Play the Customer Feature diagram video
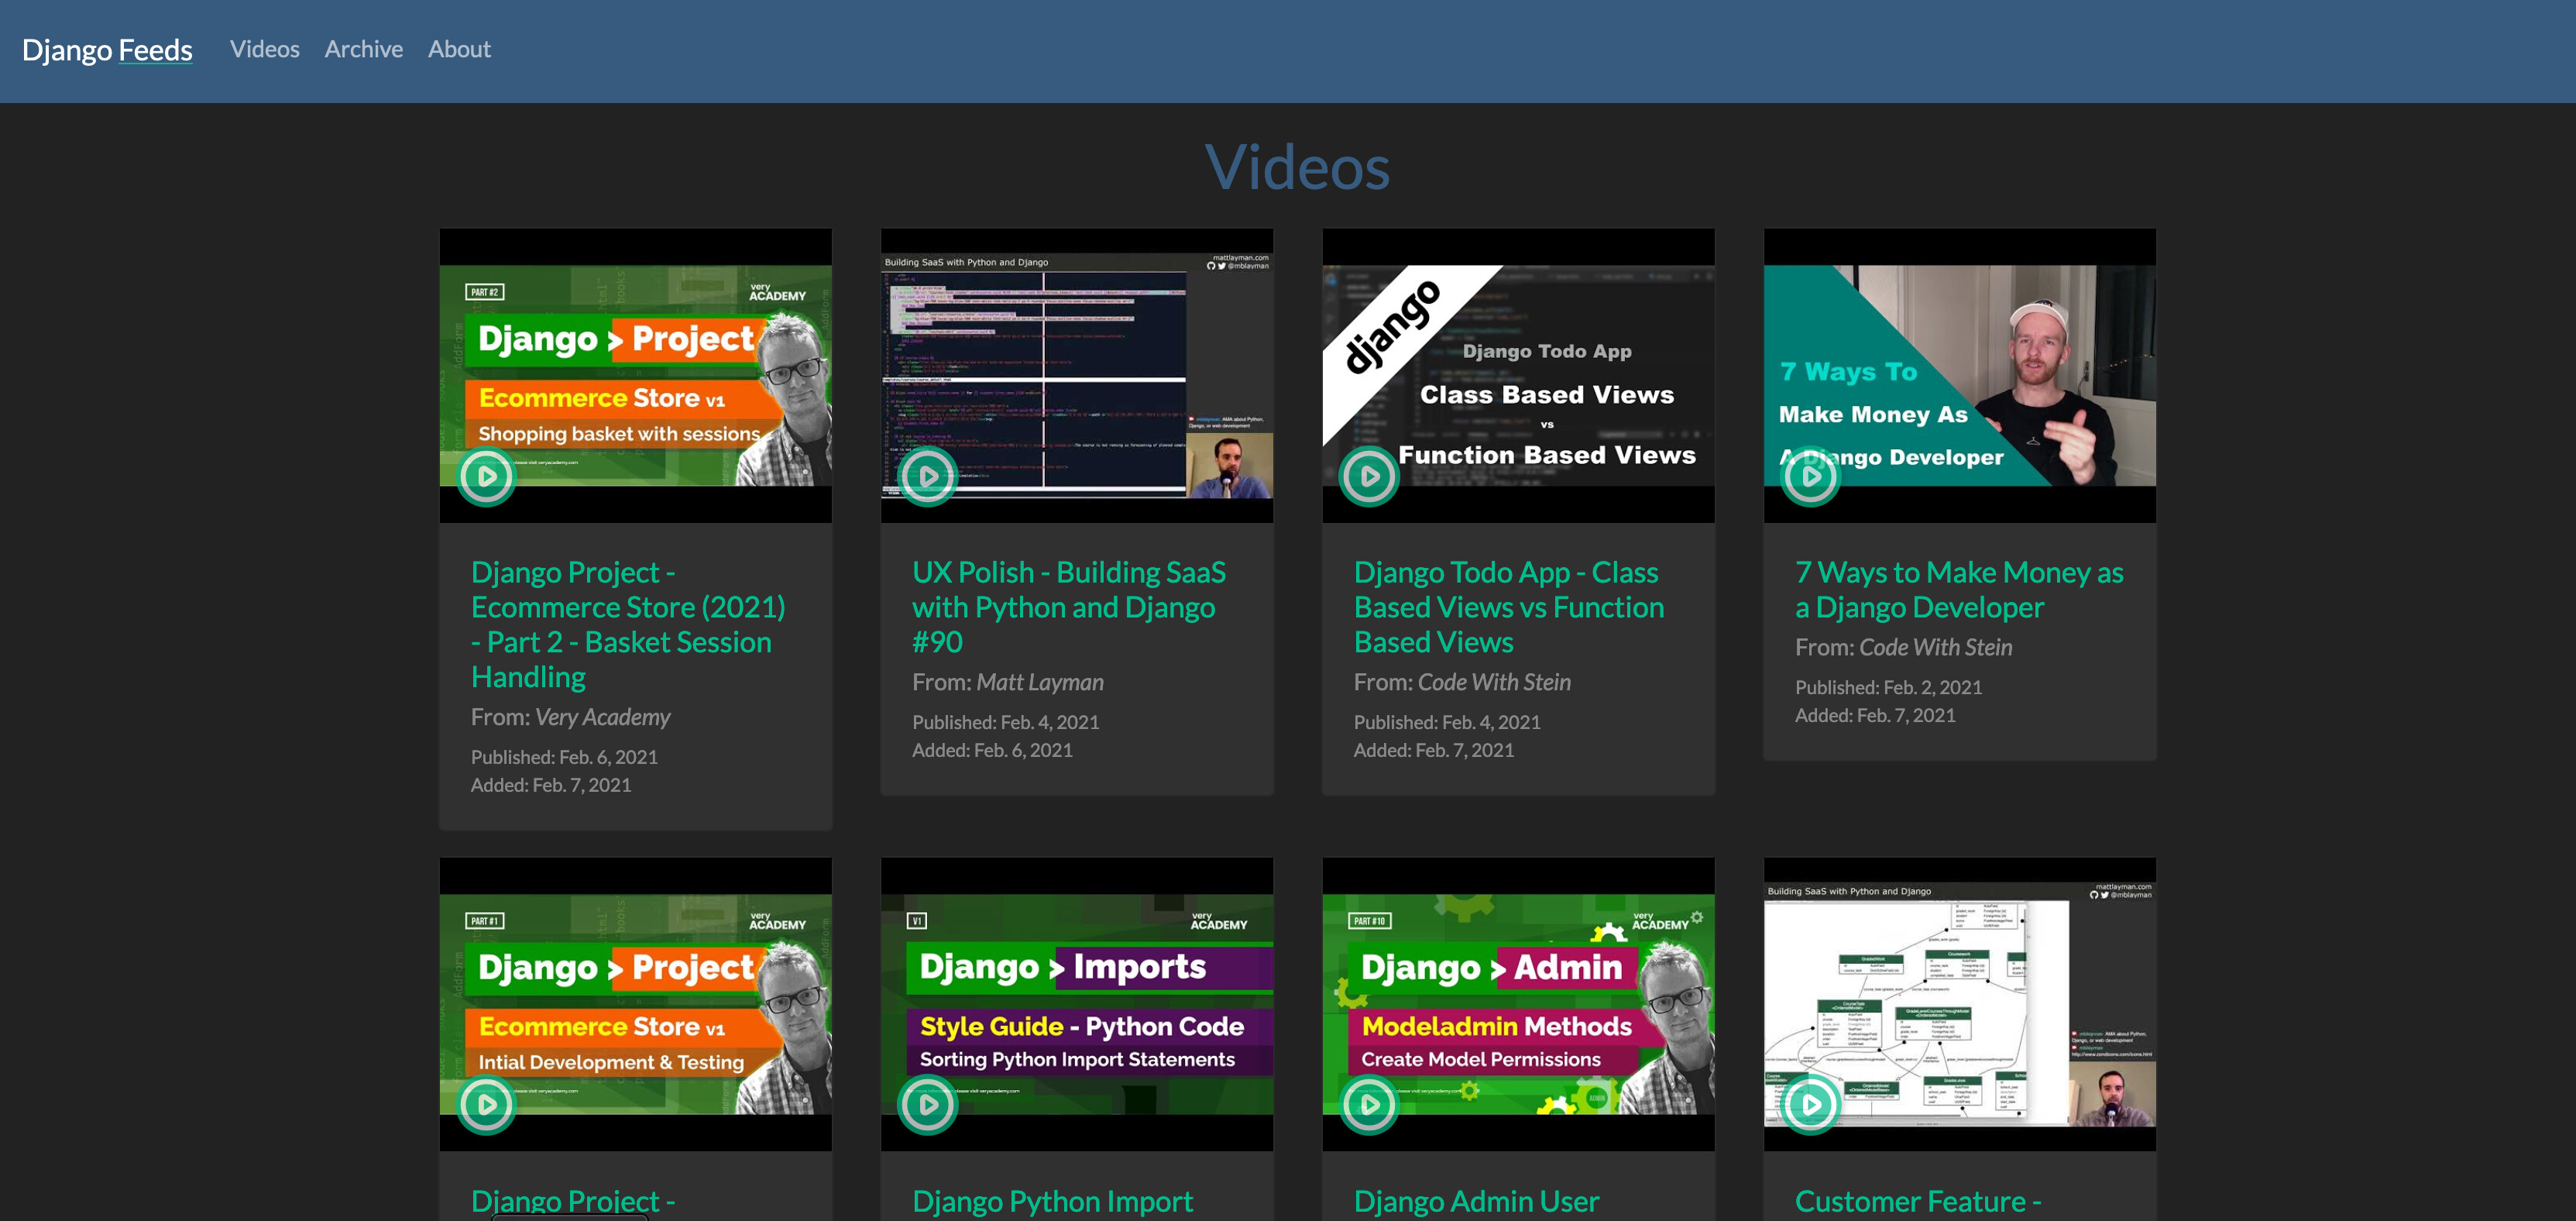2576x1221 pixels. pyautogui.click(x=1810, y=1105)
